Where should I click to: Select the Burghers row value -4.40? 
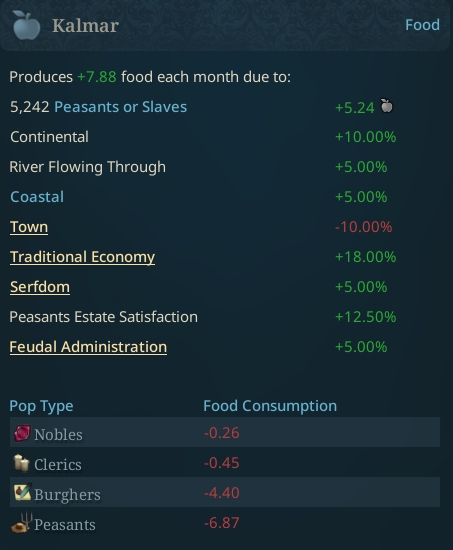221,493
